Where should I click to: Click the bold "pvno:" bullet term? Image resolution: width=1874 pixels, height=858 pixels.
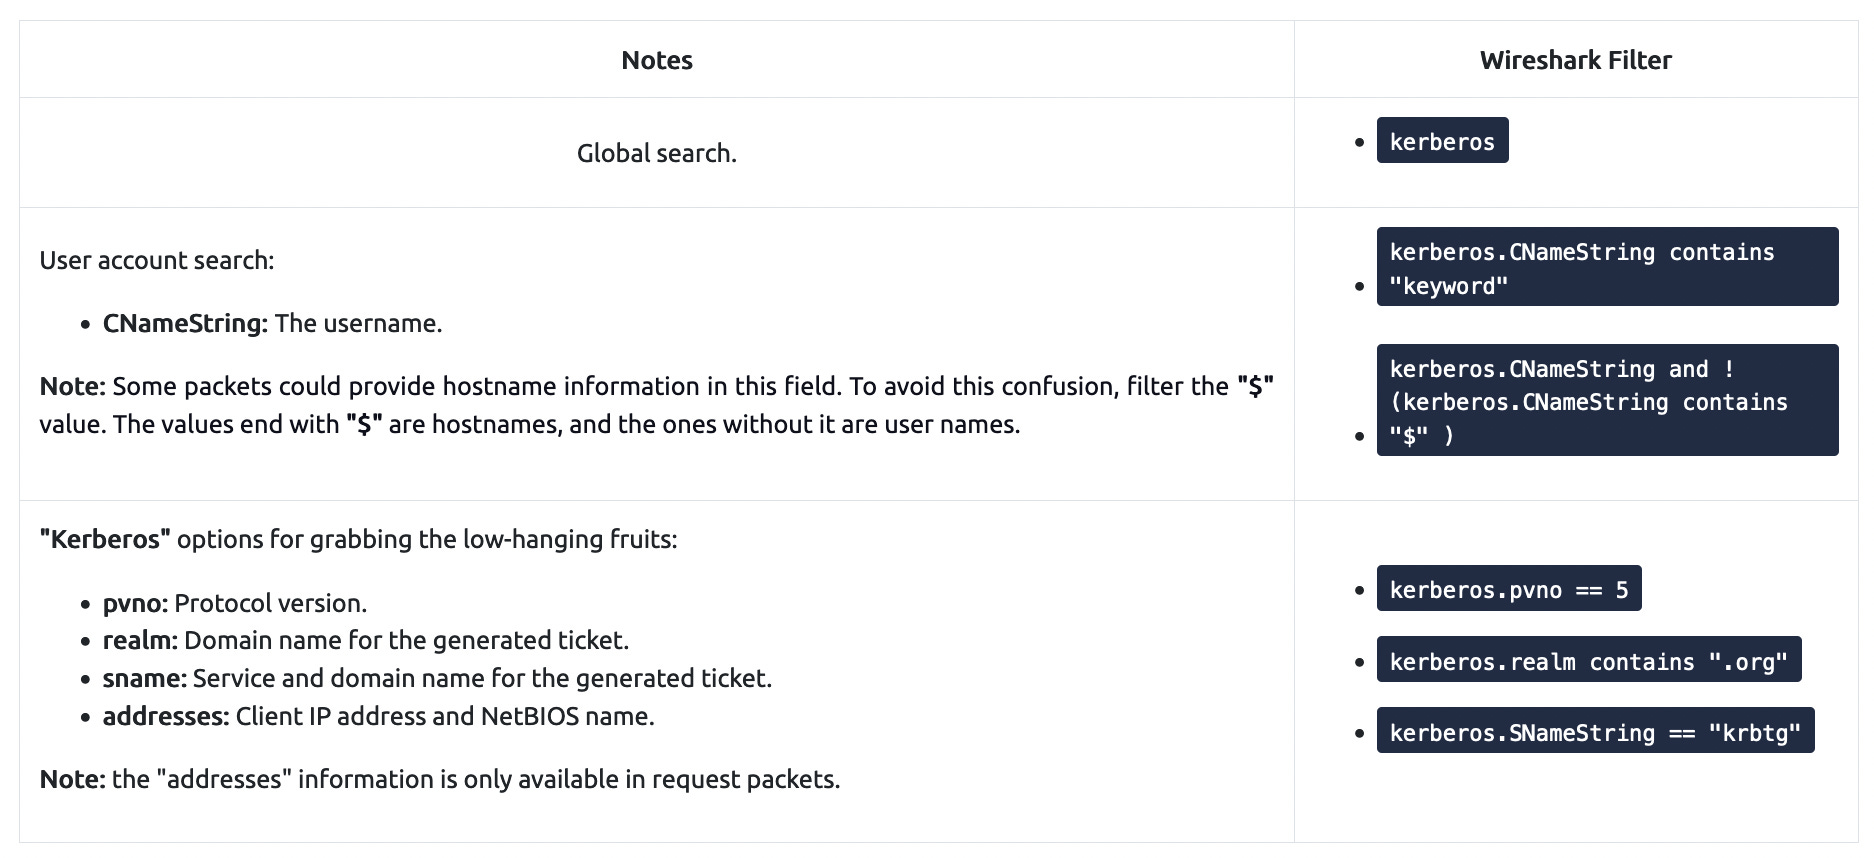[135, 603]
